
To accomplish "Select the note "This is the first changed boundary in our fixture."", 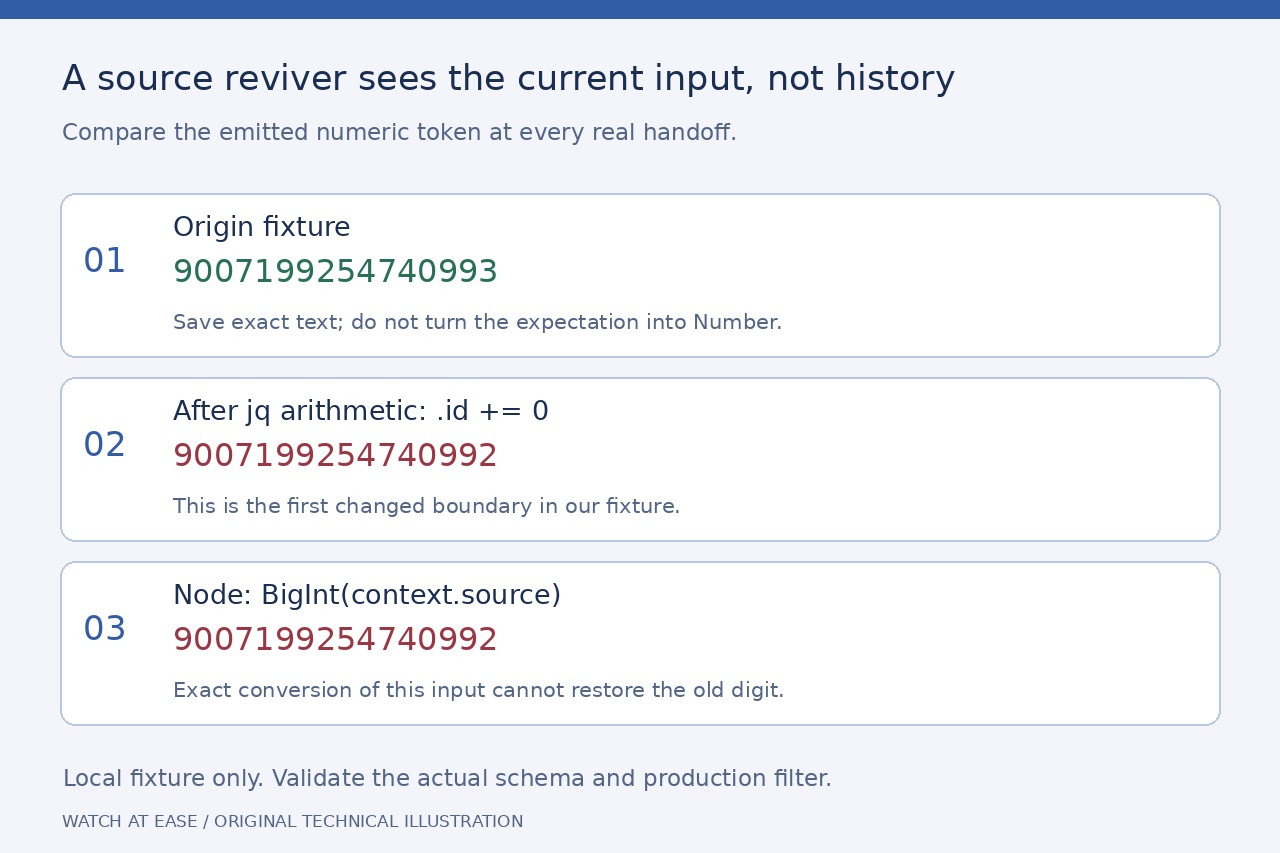I will point(426,506).
